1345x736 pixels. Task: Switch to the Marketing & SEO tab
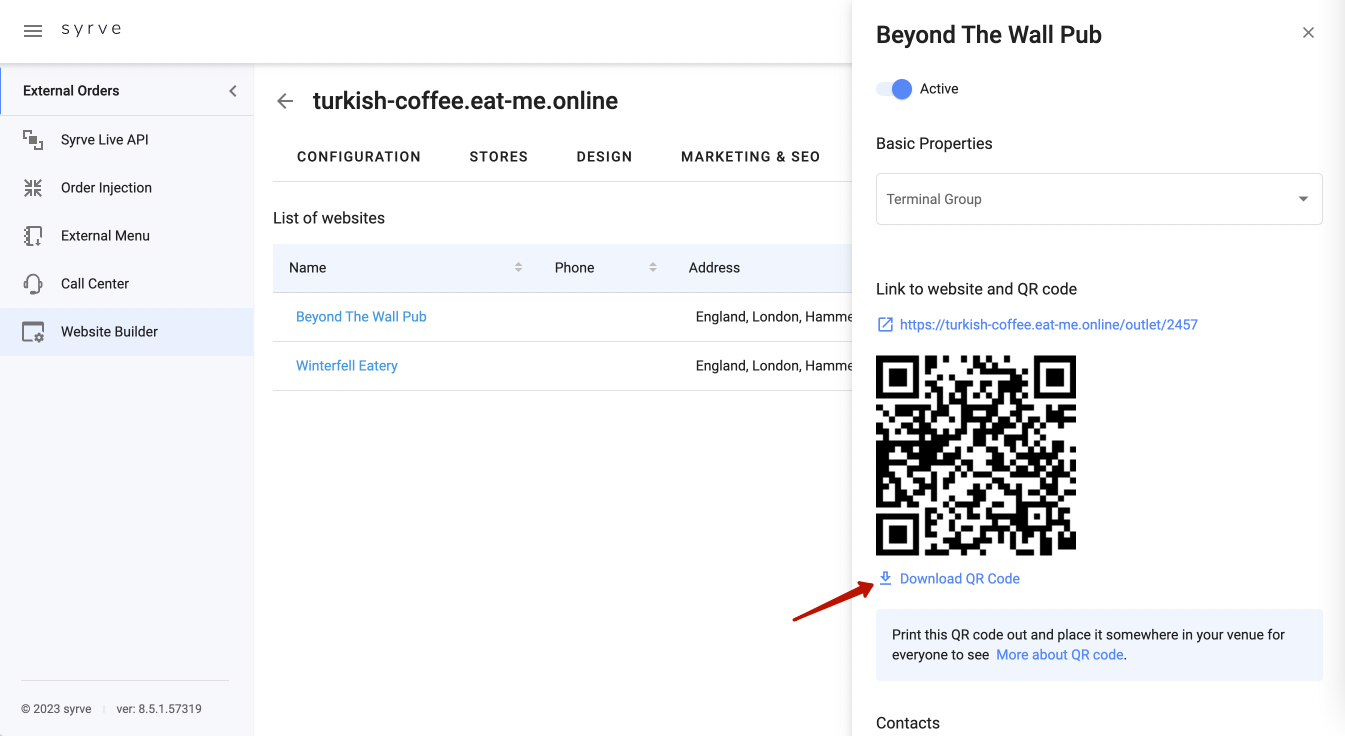(750, 157)
